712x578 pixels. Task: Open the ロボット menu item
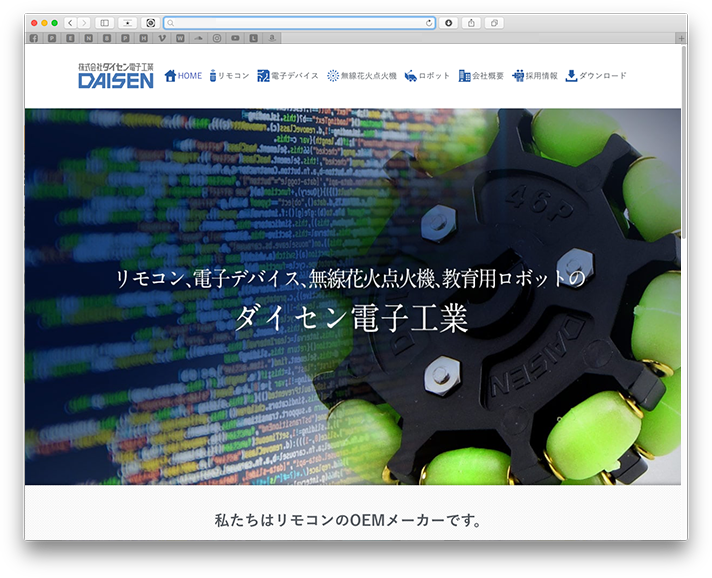pos(434,76)
